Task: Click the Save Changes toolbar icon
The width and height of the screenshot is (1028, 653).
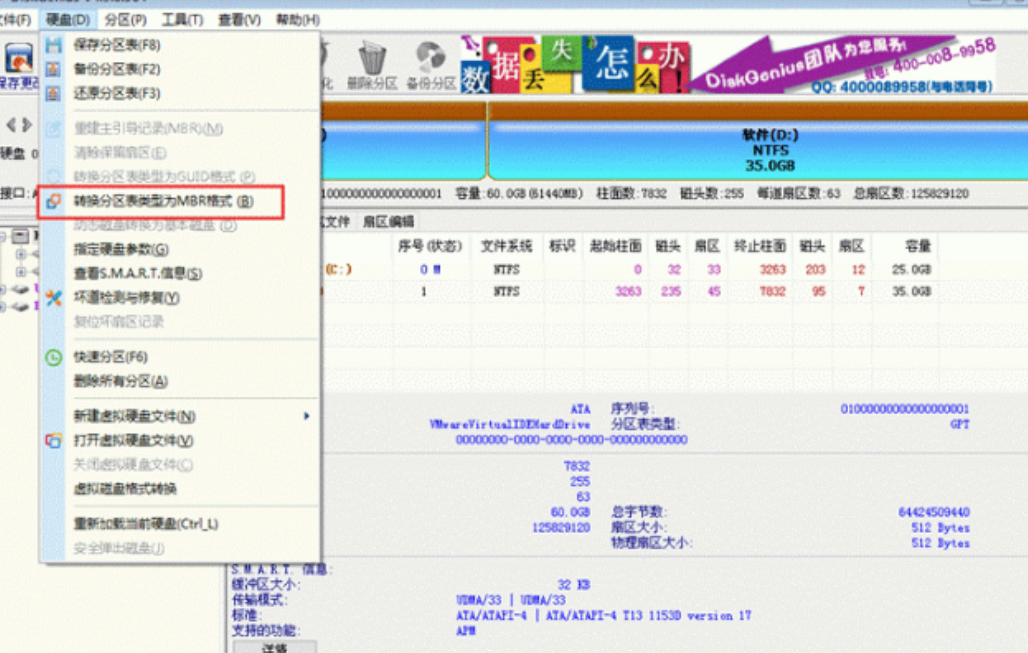Action: [18, 58]
